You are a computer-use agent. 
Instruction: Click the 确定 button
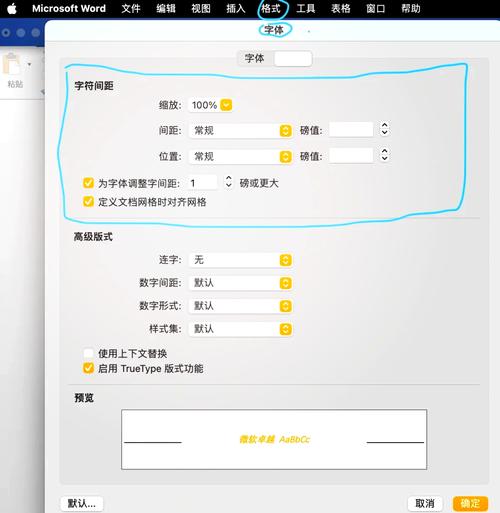coord(470,503)
